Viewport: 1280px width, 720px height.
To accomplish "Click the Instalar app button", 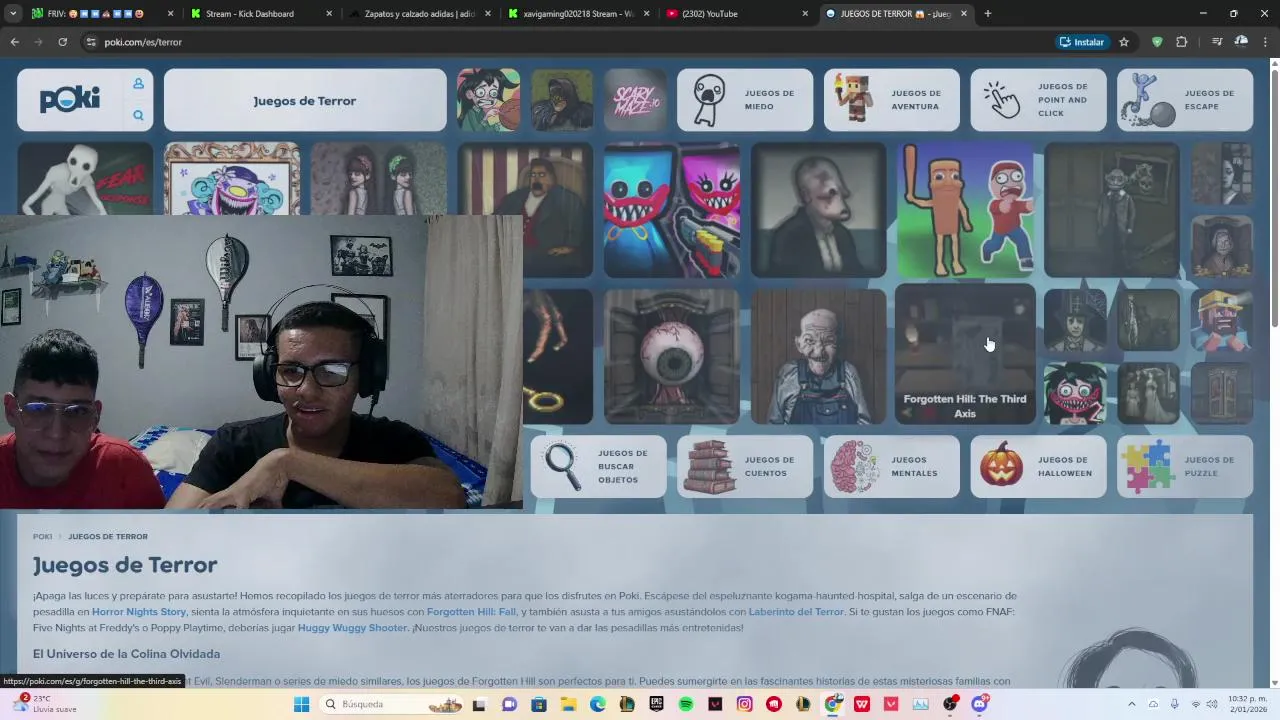I will coord(1082,42).
